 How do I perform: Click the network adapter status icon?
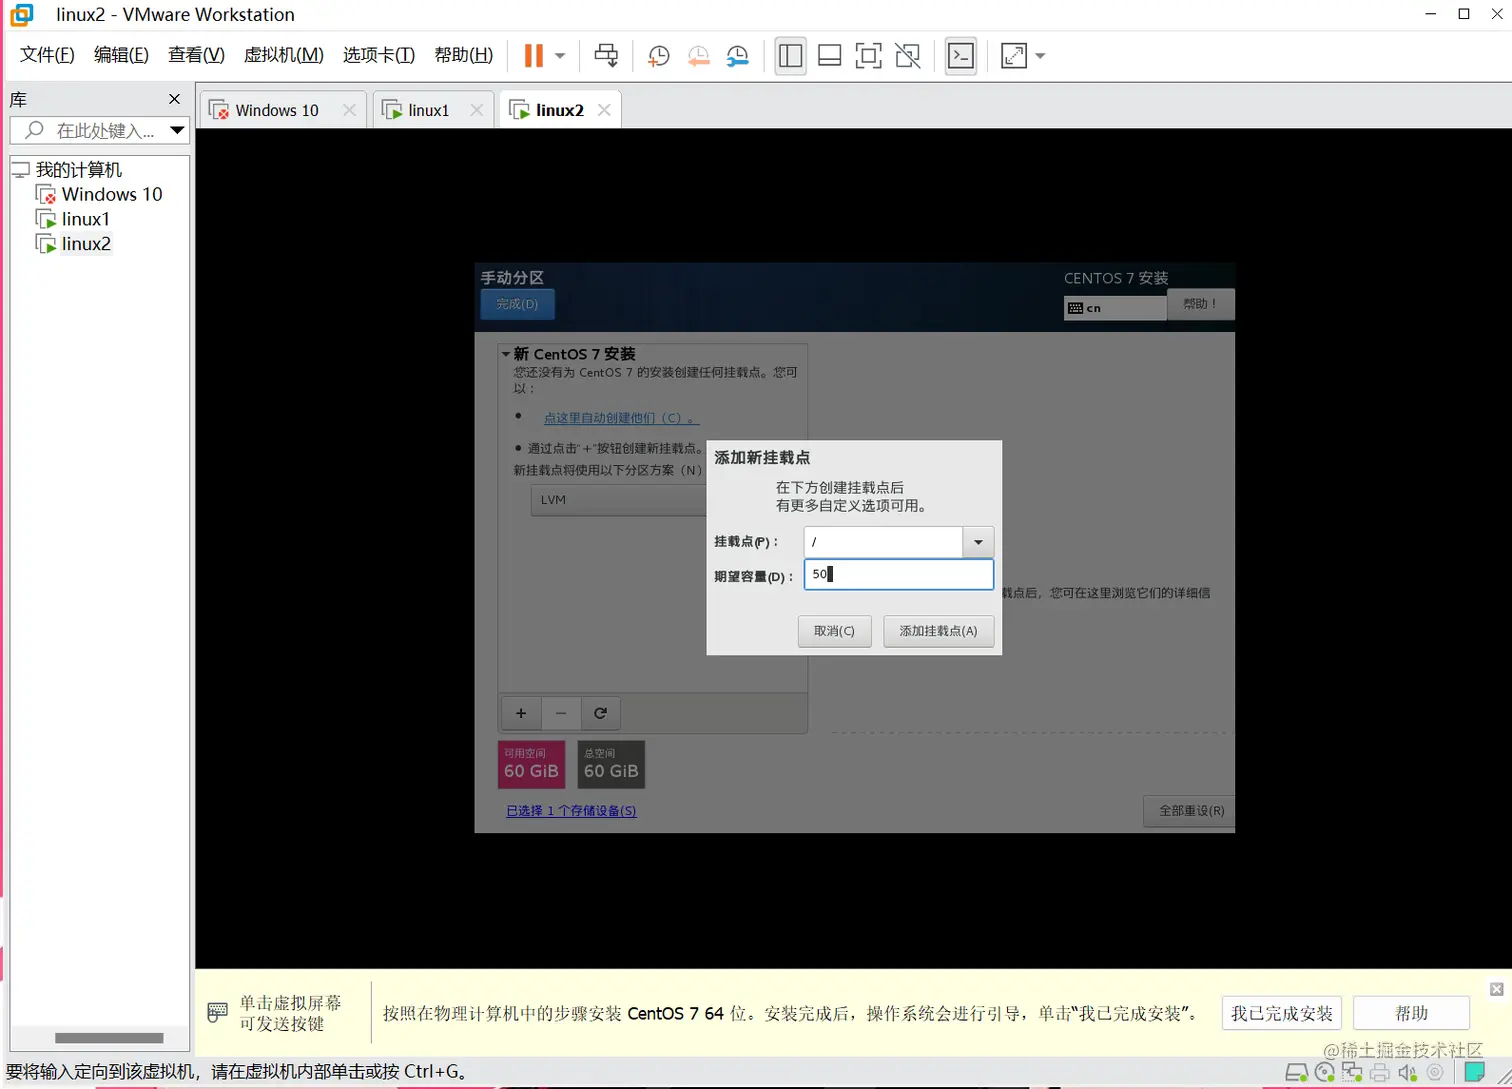point(1351,1074)
